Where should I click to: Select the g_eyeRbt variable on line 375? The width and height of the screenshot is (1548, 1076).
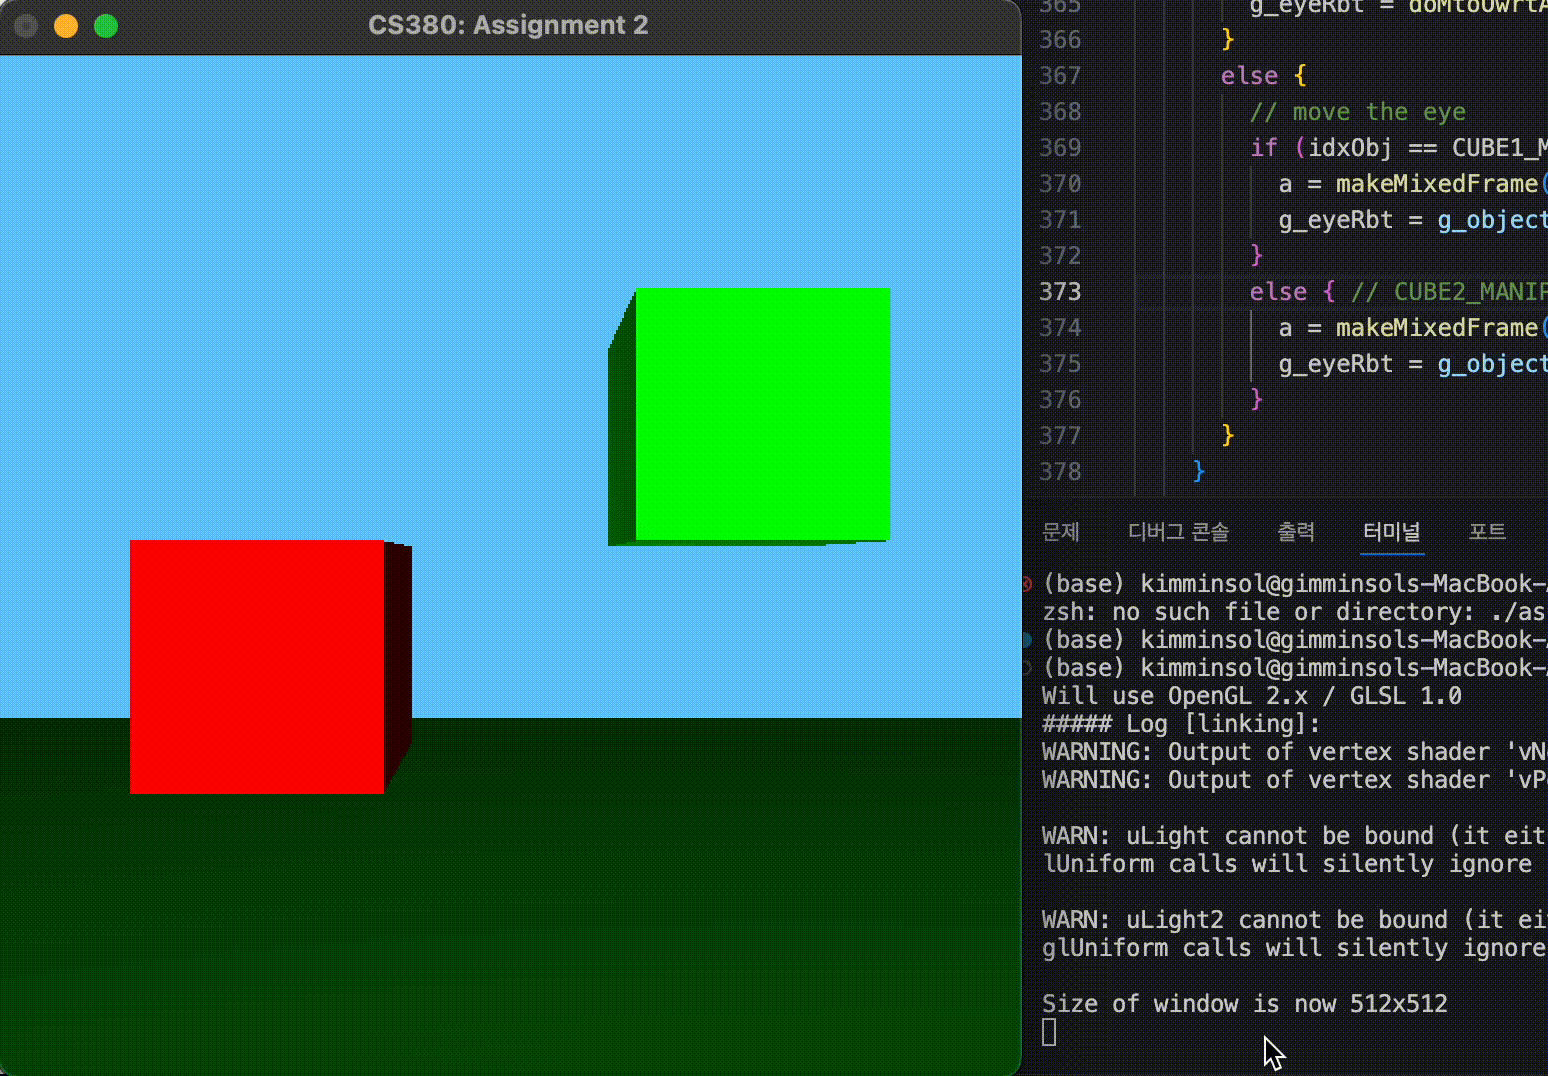coord(1334,363)
